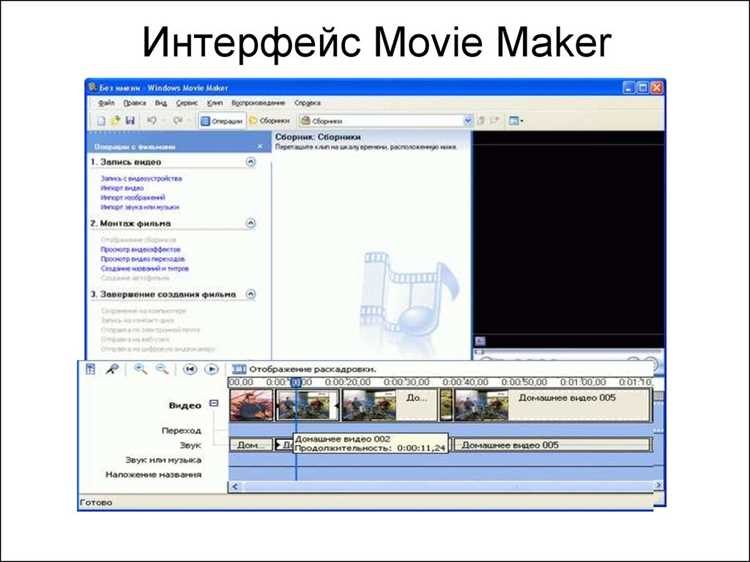Click the Импорт видео link
Viewport: 750px width, 562px height.
click(x=122, y=188)
